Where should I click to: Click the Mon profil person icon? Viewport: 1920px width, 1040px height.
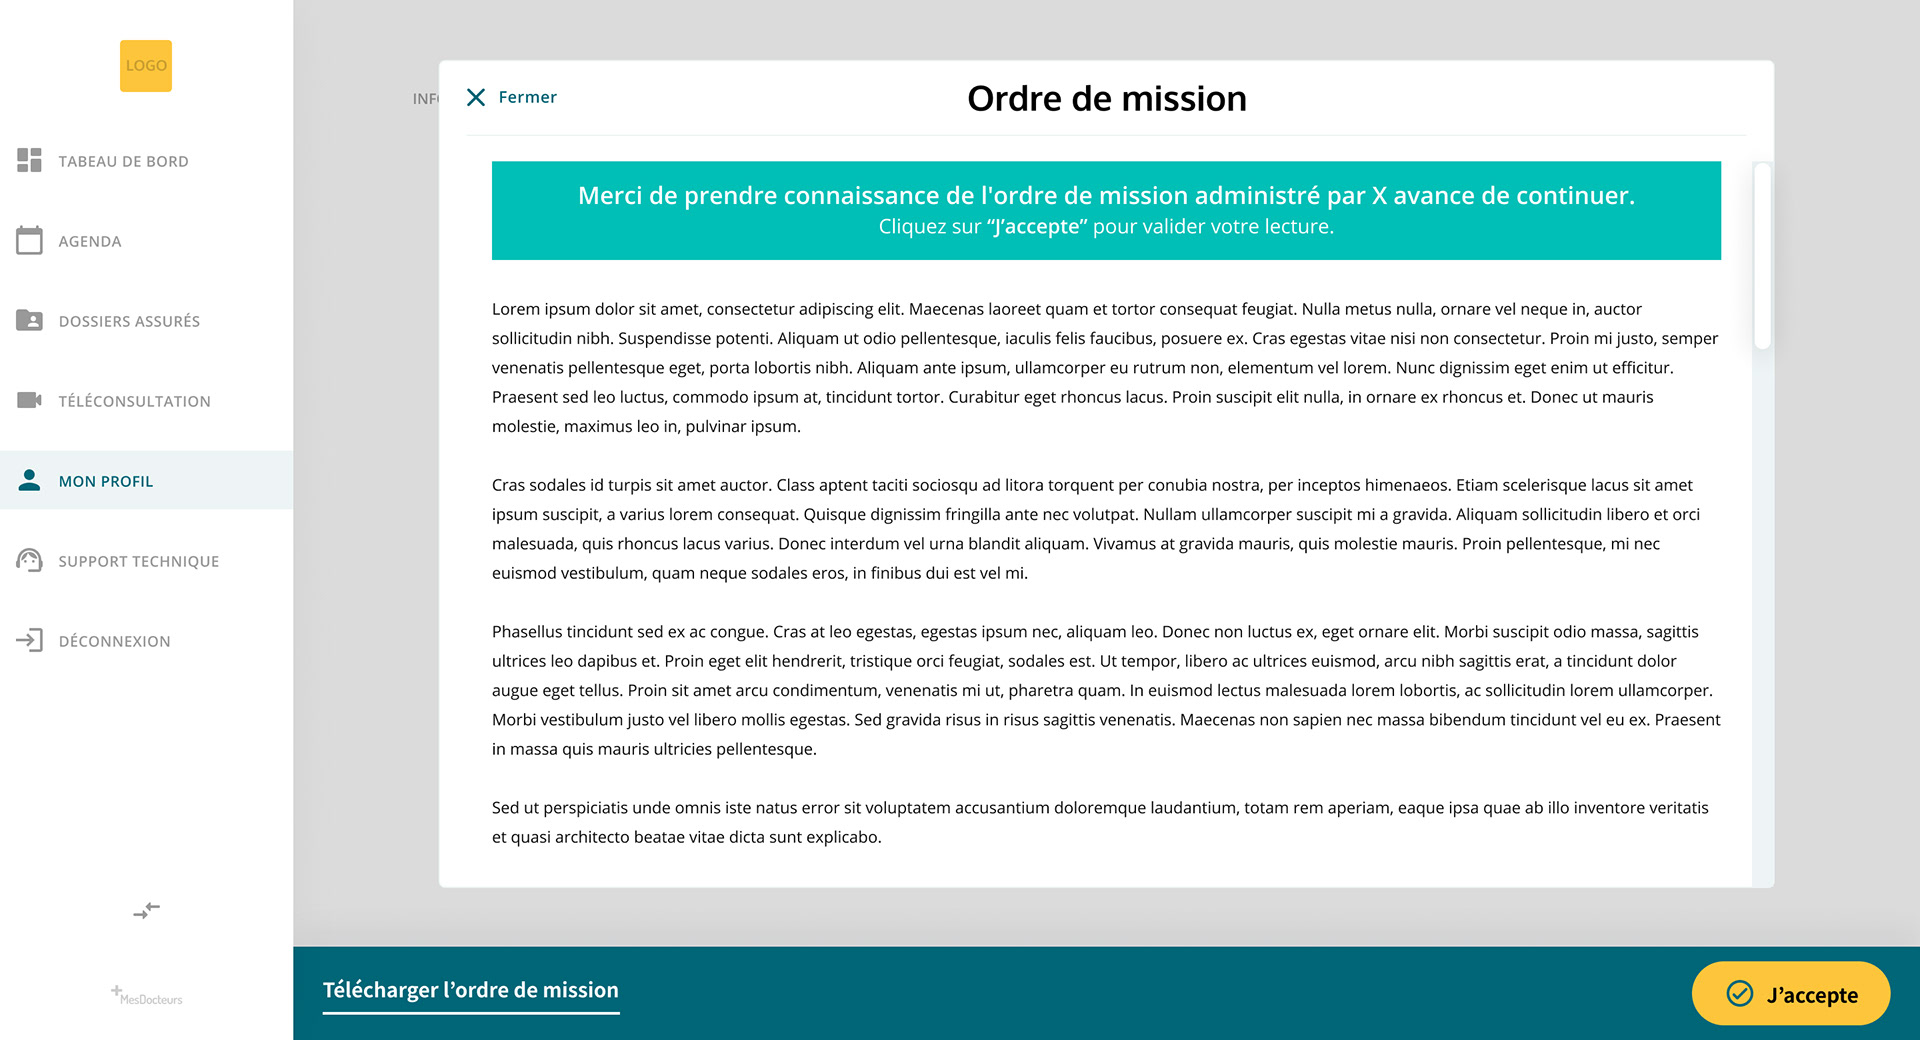pos(29,480)
